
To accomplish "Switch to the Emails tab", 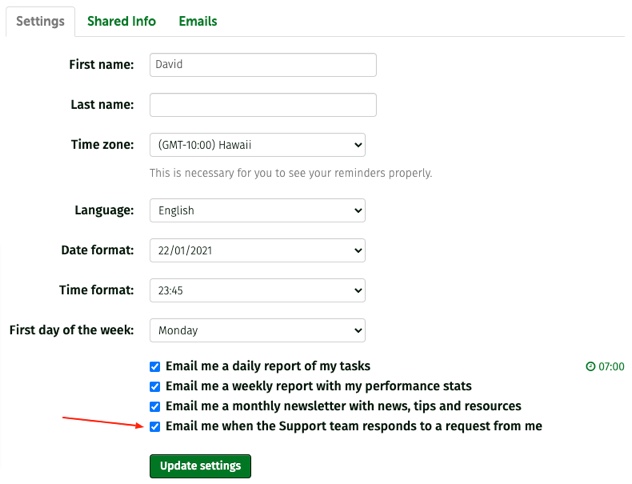I will tap(198, 21).
